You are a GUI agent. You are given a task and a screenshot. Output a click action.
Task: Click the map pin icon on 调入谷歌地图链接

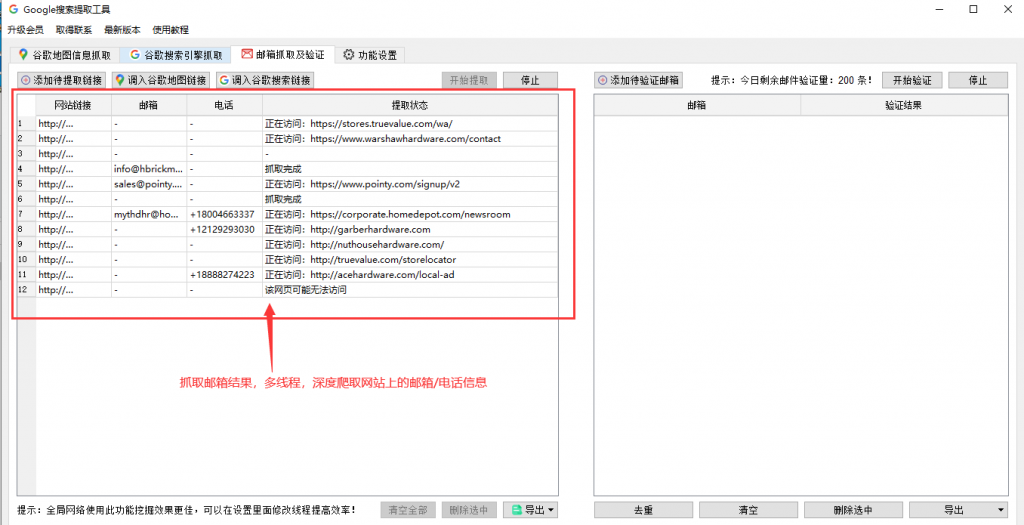pyautogui.click(x=120, y=80)
